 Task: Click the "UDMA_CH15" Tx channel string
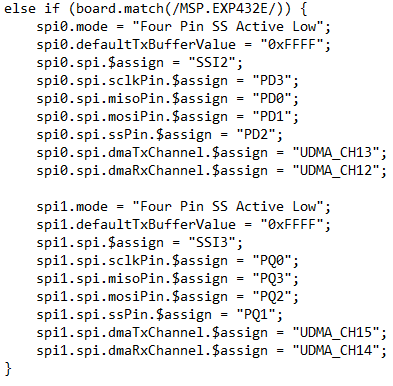tap(336, 333)
